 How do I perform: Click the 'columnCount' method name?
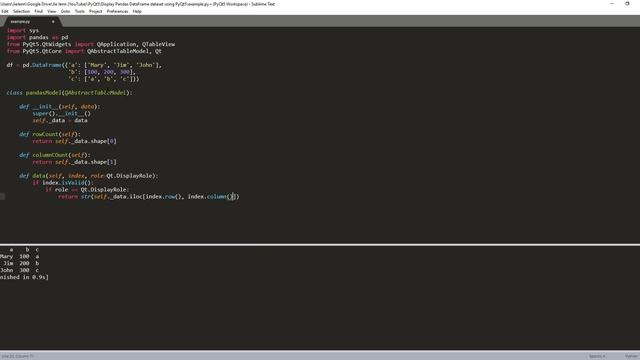(x=50, y=155)
